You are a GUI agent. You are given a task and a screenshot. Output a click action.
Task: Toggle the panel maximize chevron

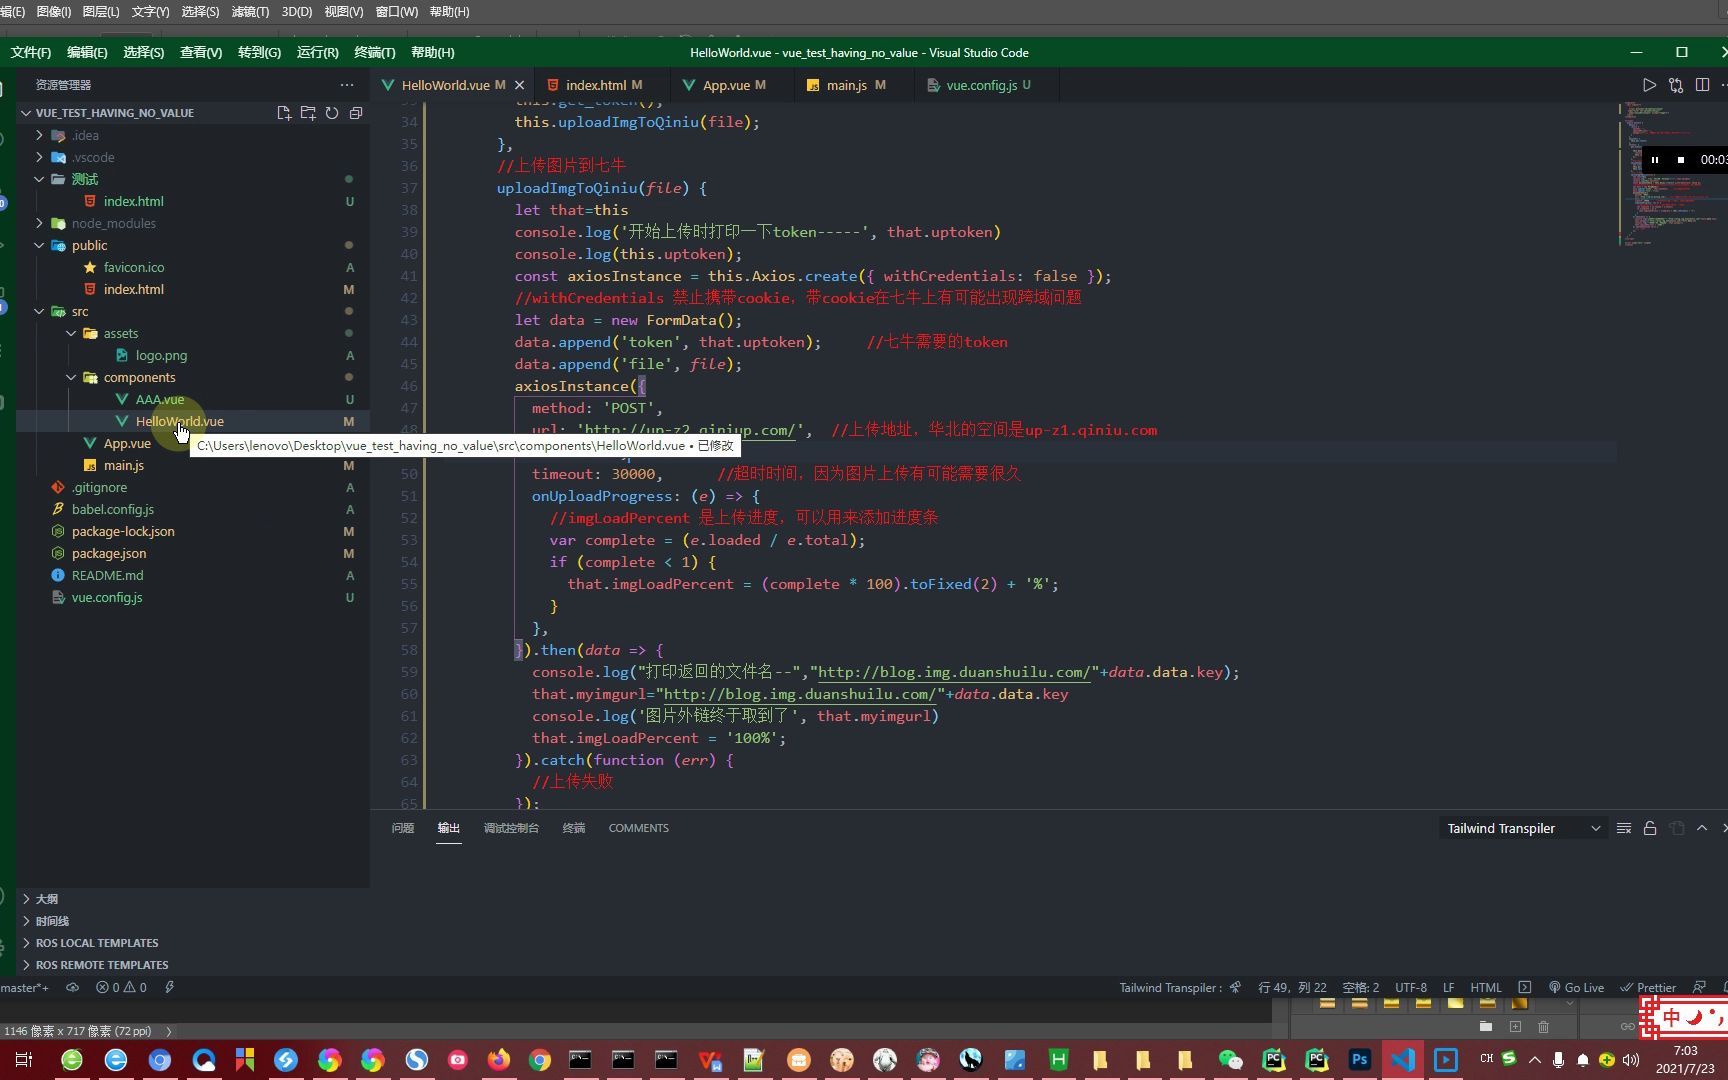[1701, 828]
